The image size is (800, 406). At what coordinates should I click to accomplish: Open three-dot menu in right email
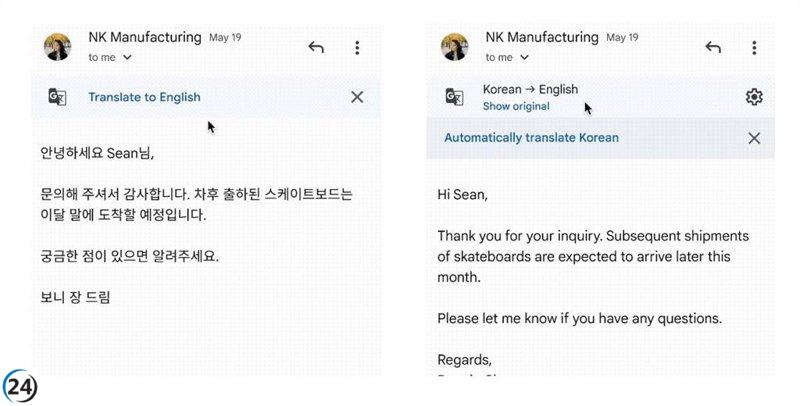754,47
